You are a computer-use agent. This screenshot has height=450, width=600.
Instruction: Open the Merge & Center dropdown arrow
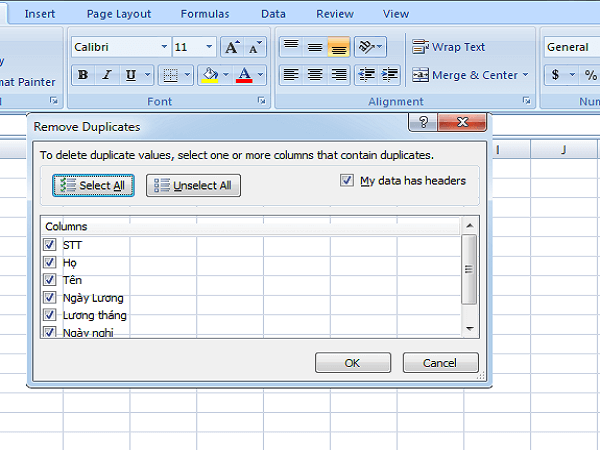526,75
